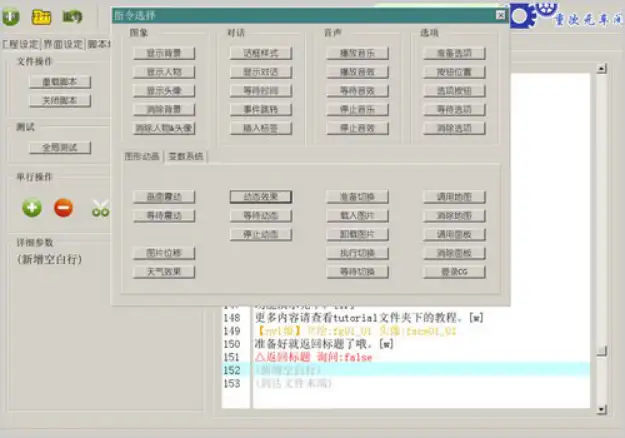Image resolution: width=625 pixels, height=438 pixels.
Task: Click the 显示人物 button
Action: (x=164, y=72)
